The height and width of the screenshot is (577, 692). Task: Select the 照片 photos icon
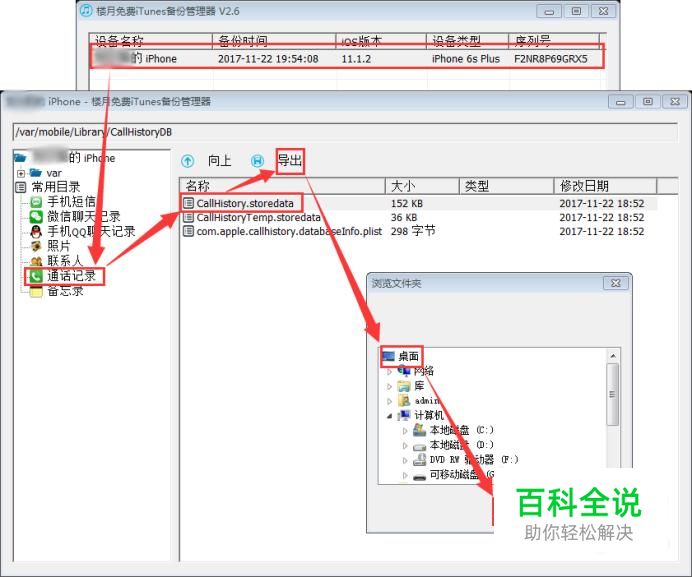(x=36, y=246)
